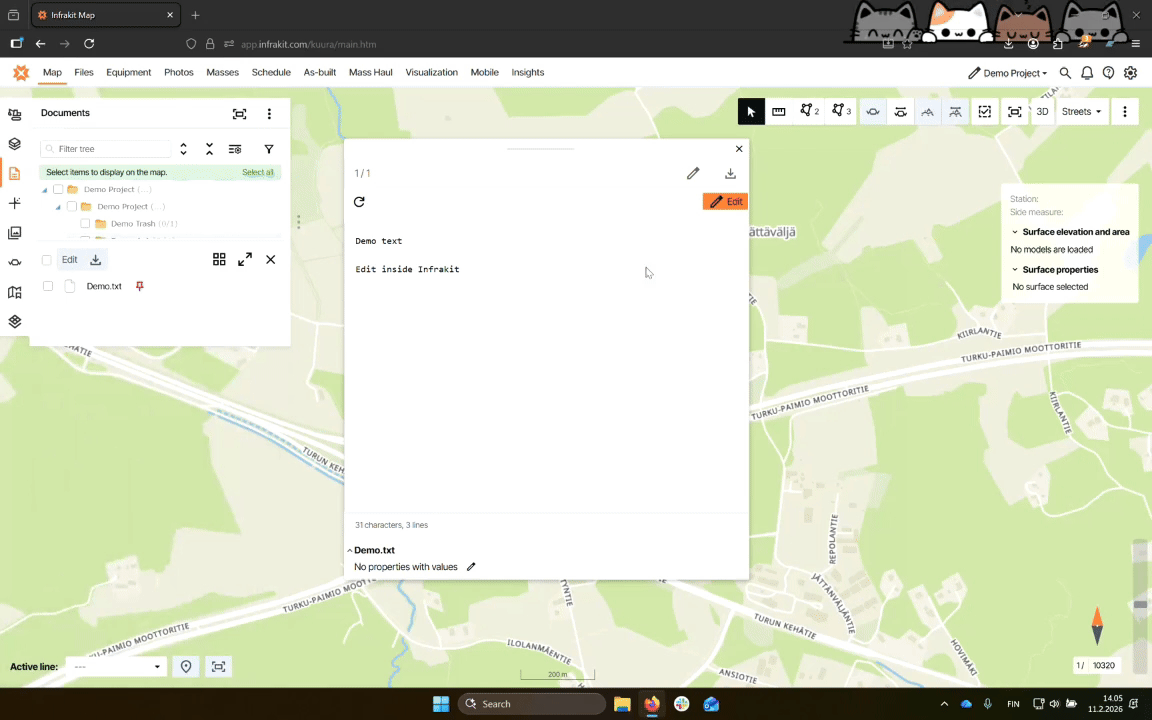Toggle the select-all files checkbox

point(47,260)
